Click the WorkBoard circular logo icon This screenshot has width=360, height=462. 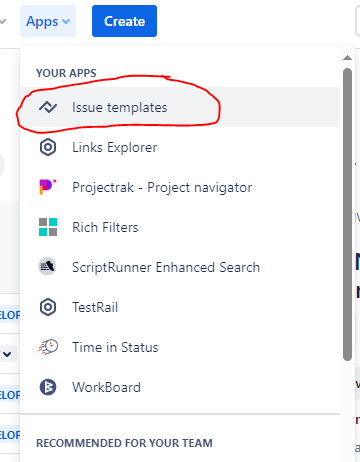48,387
